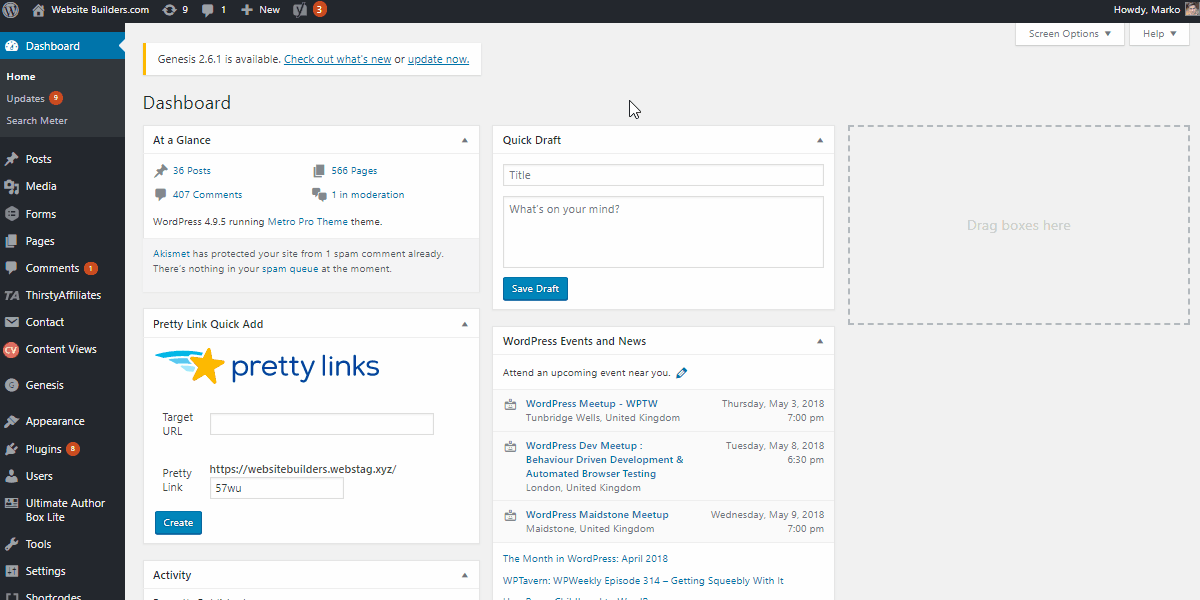This screenshot has height=600, width=1200.
Task: Click the Plugins plug icon in sidebar
Action: (11, 449)
